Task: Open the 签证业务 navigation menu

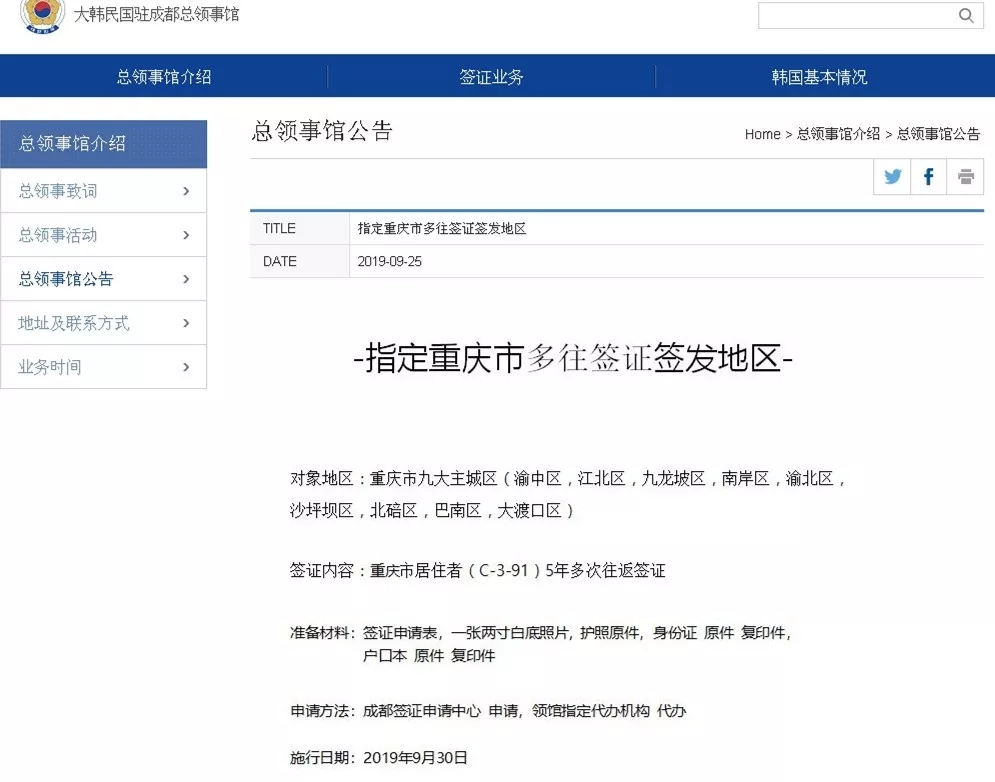Action: (x=491, y=77)
